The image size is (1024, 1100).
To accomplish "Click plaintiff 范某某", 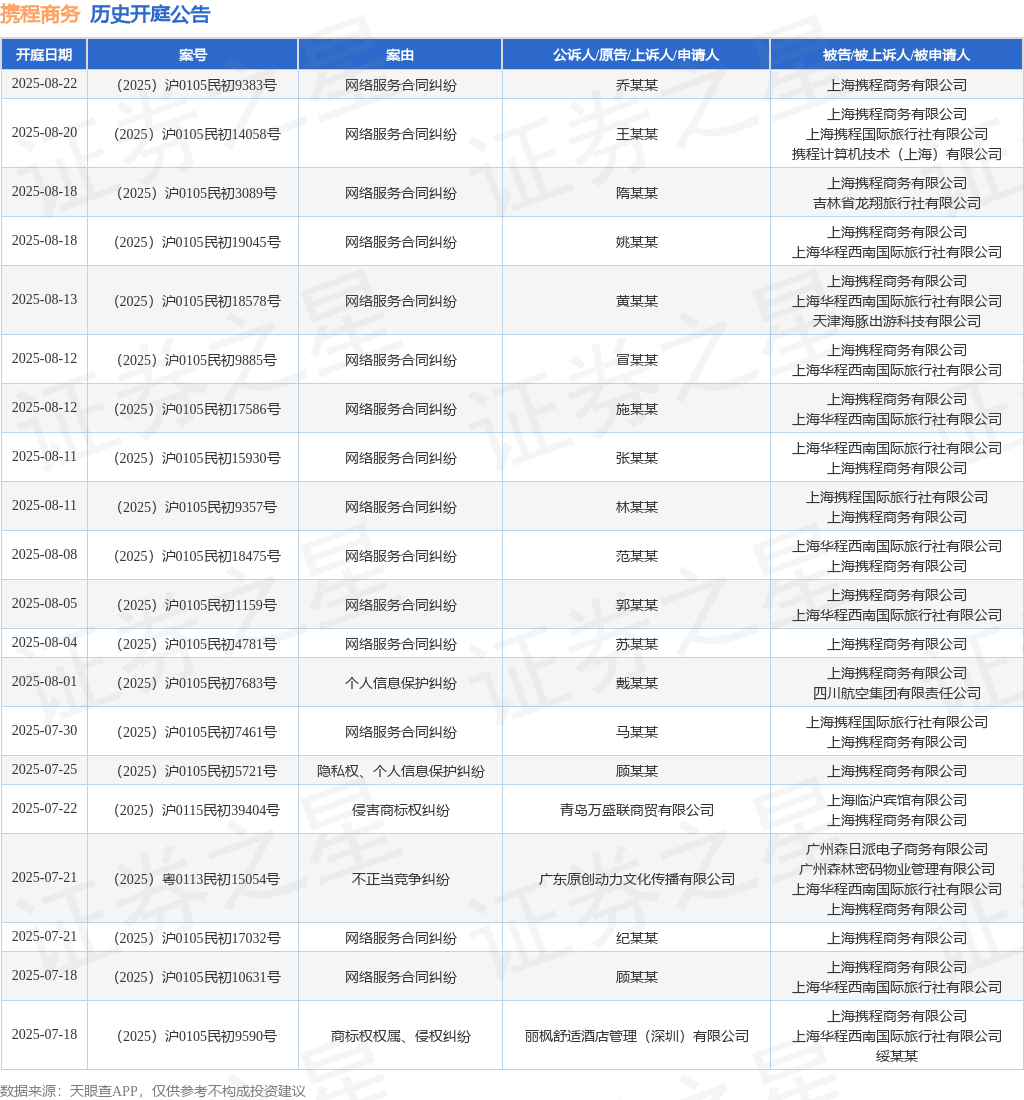I will pos(637,556).
